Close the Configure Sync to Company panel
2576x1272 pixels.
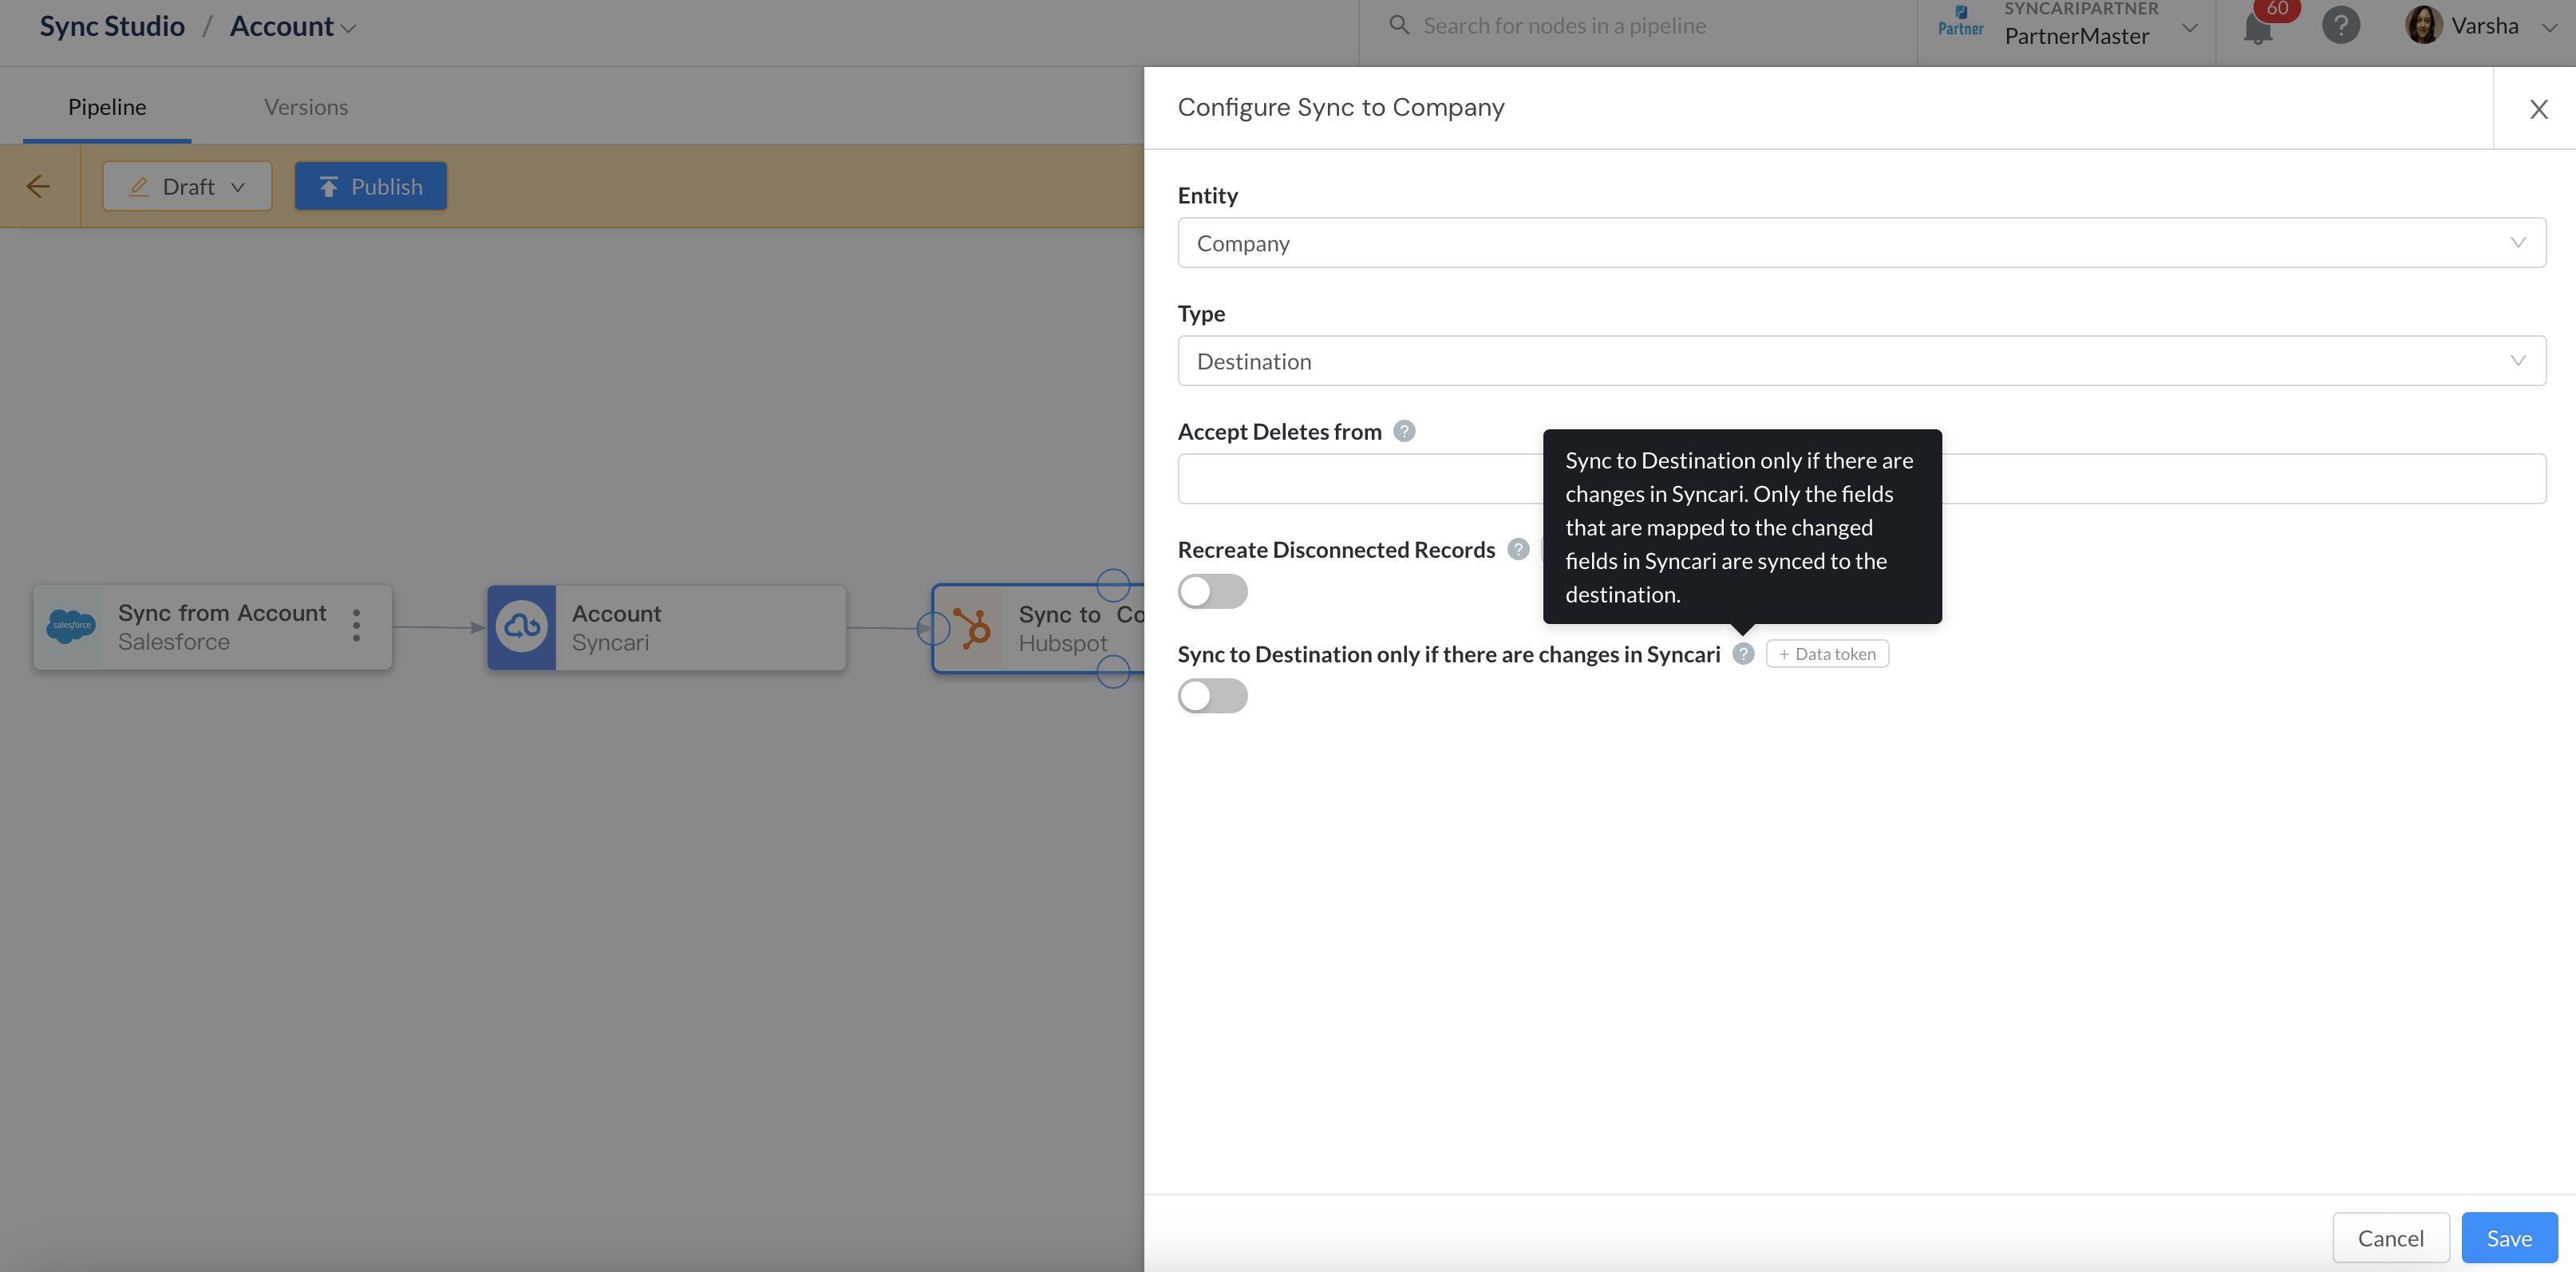2538,109
